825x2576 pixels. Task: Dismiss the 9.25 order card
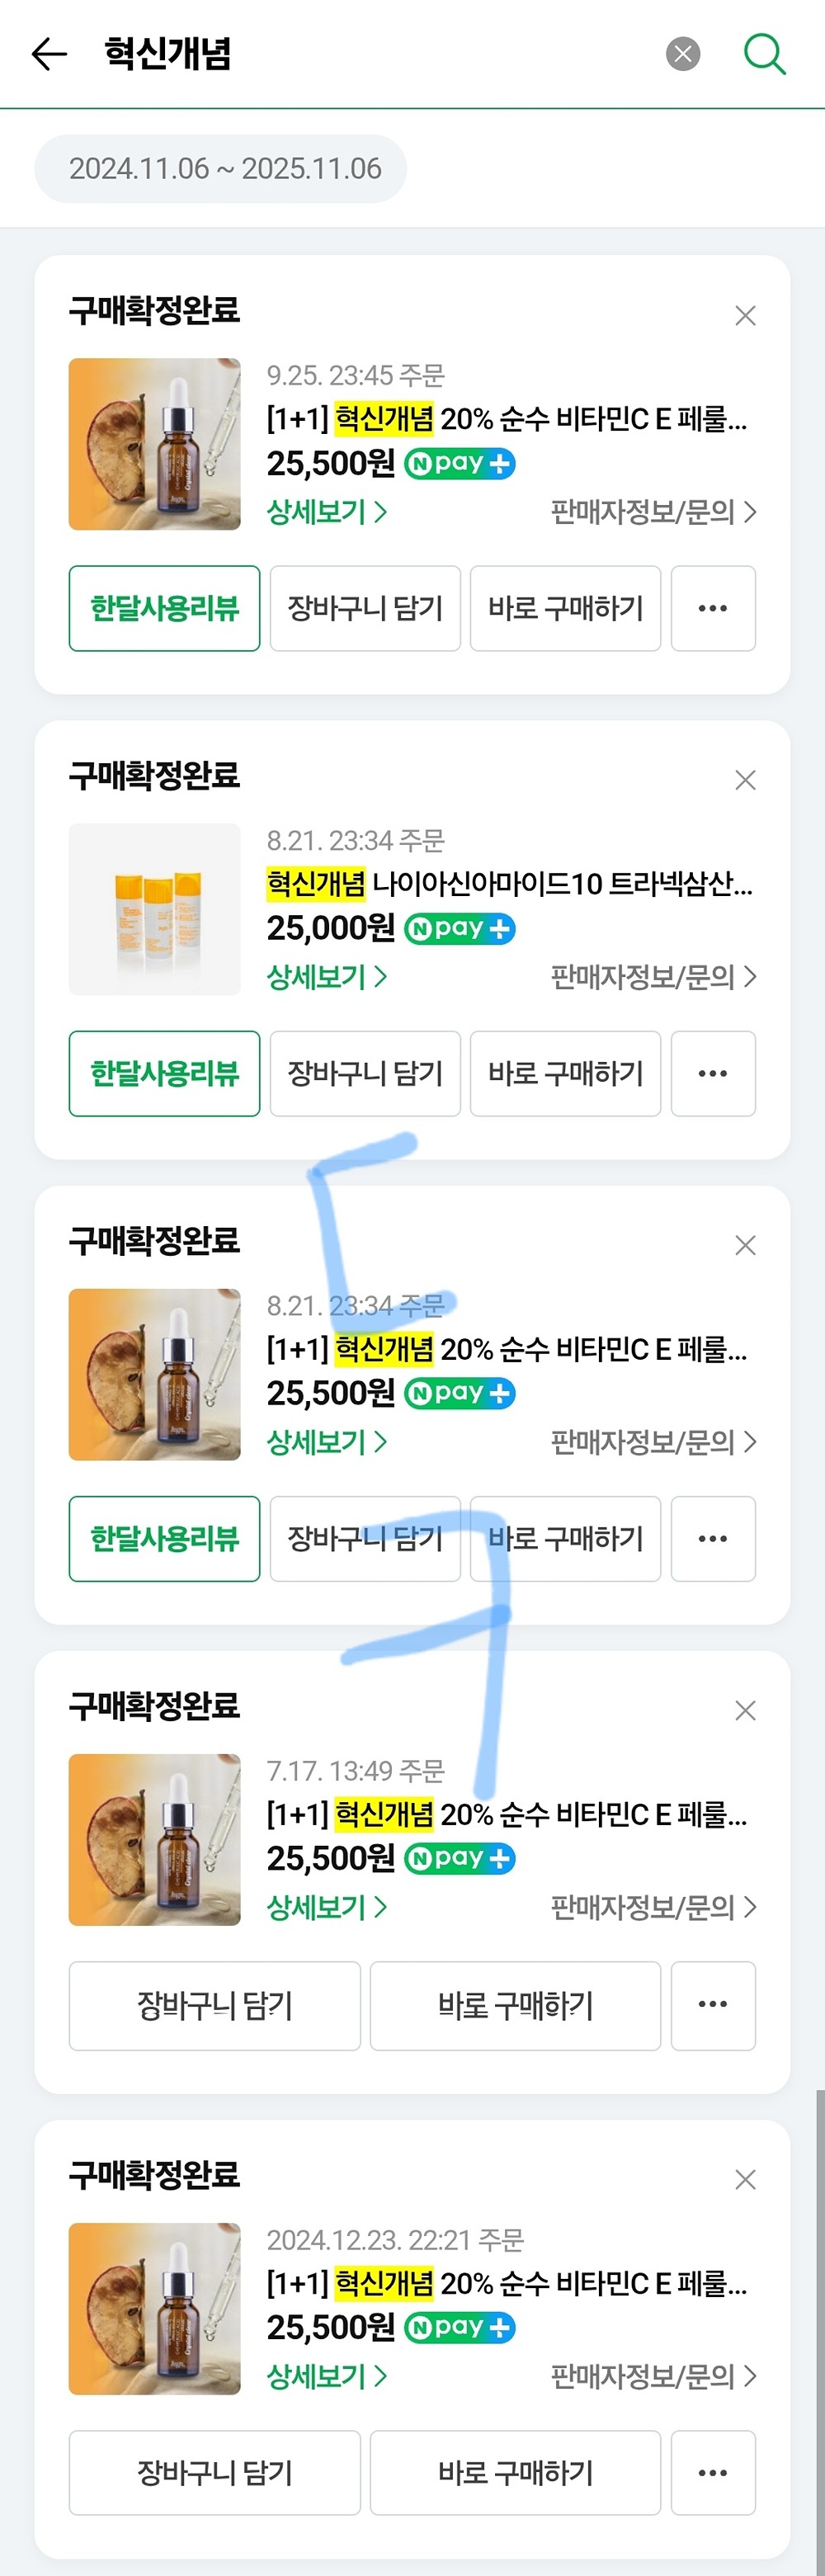tap(745, 316)
